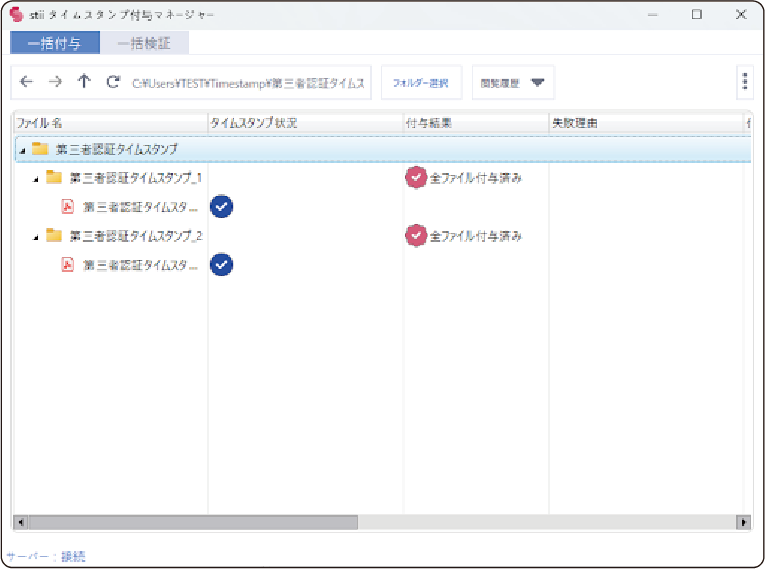This screenshot has height=569, width=765.
Task: Click the horizontal scrollbar right arrow
Action: [743, 522]
